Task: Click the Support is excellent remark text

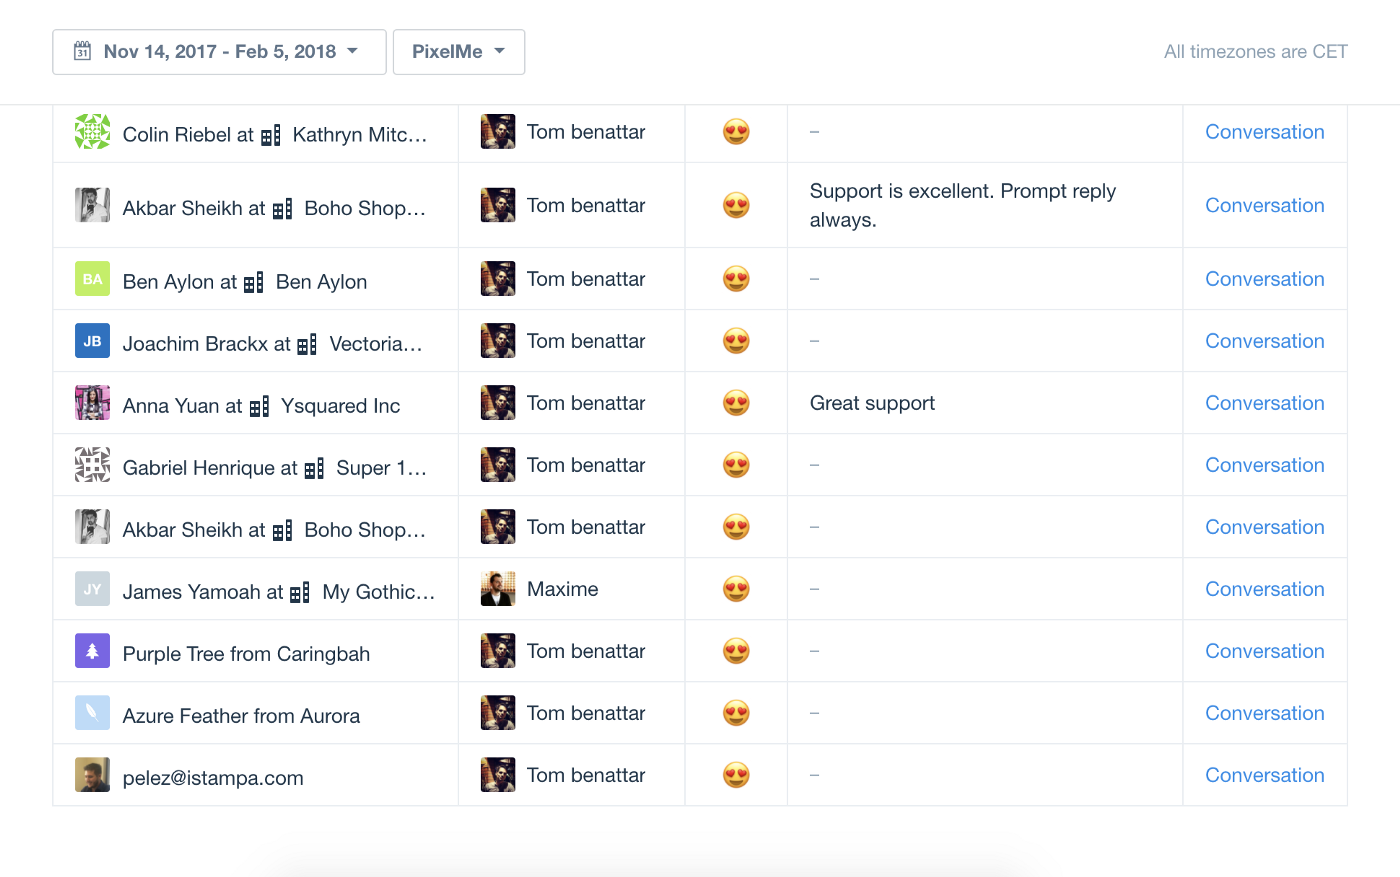Action: pyautogui.click(x=963, y=205)
